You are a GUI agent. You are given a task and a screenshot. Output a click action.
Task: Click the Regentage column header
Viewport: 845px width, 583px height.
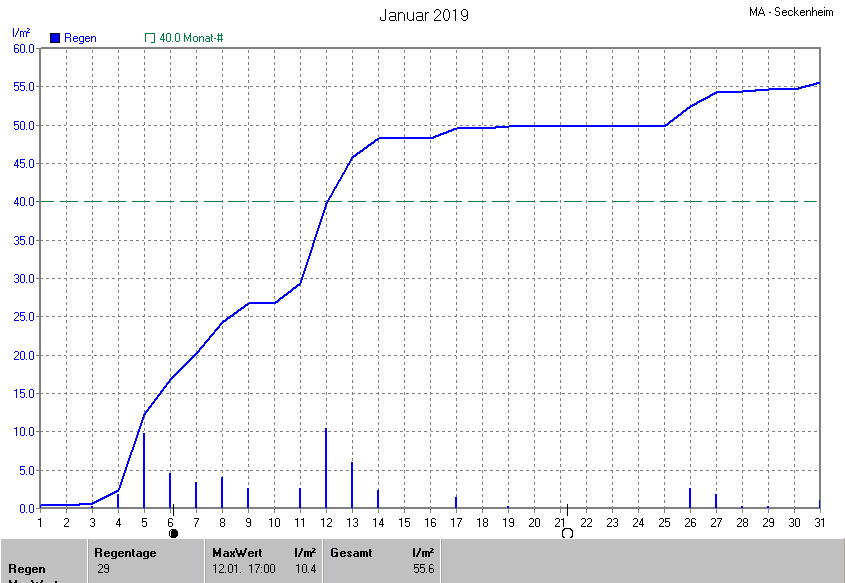point(127,552)
